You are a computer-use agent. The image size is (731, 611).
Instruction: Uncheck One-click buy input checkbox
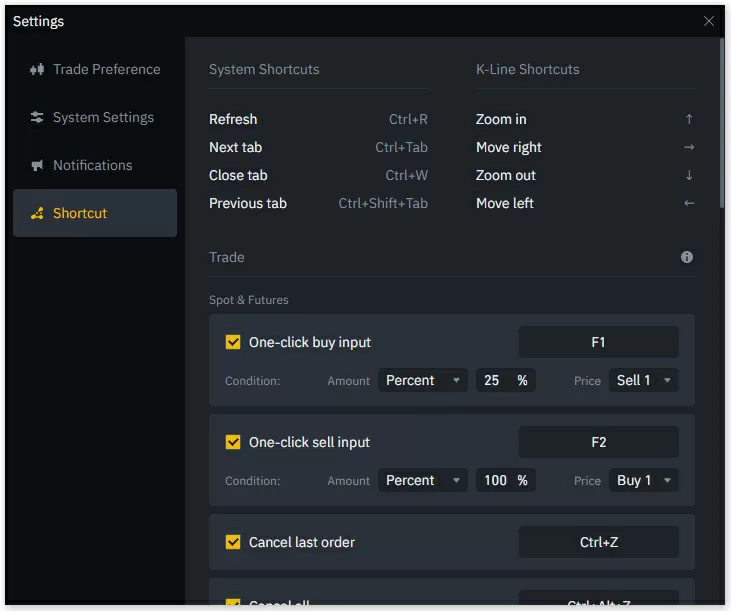pos(233,342)
